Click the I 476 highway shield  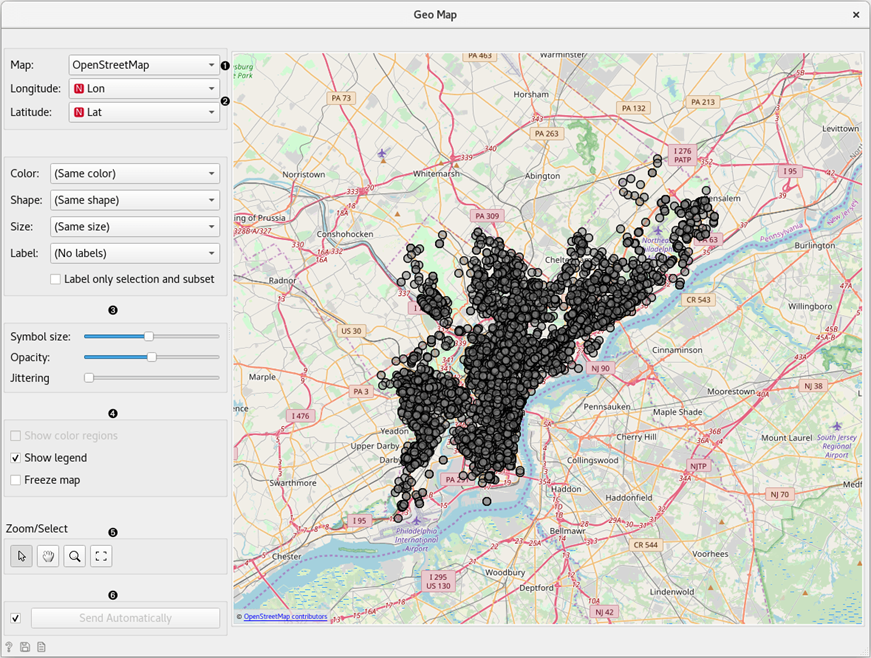[301, 416]
